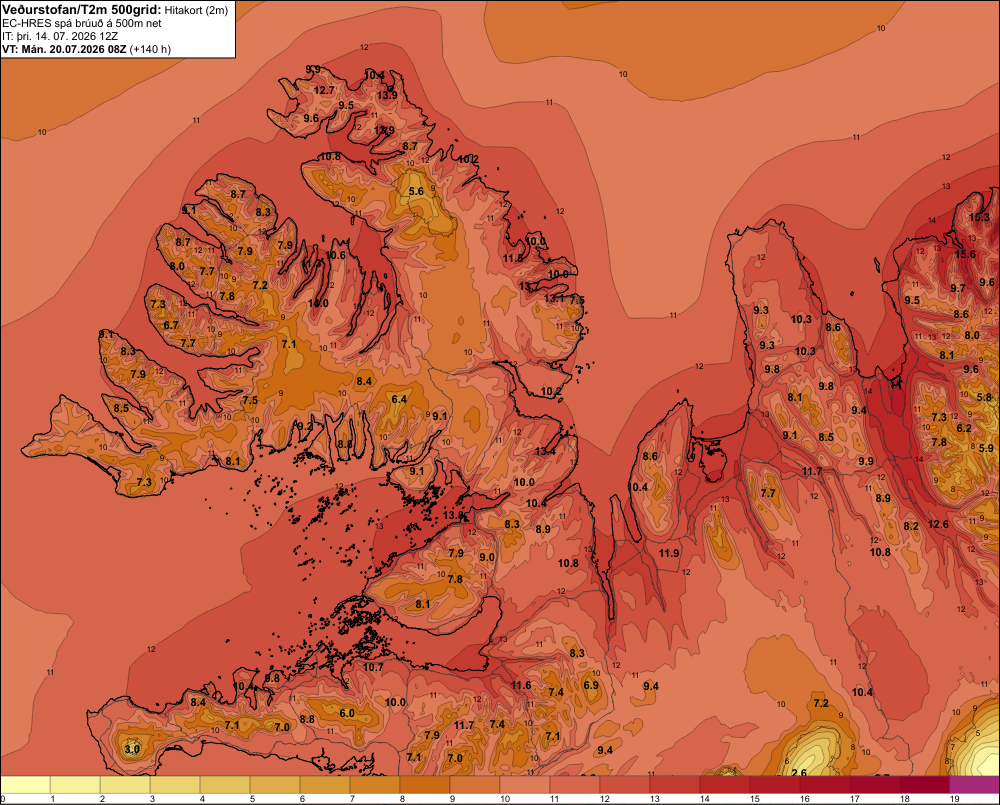The image size is (1000, 805).
Task: Select the 13.1 temperature reading
Action: coord(554,299)
